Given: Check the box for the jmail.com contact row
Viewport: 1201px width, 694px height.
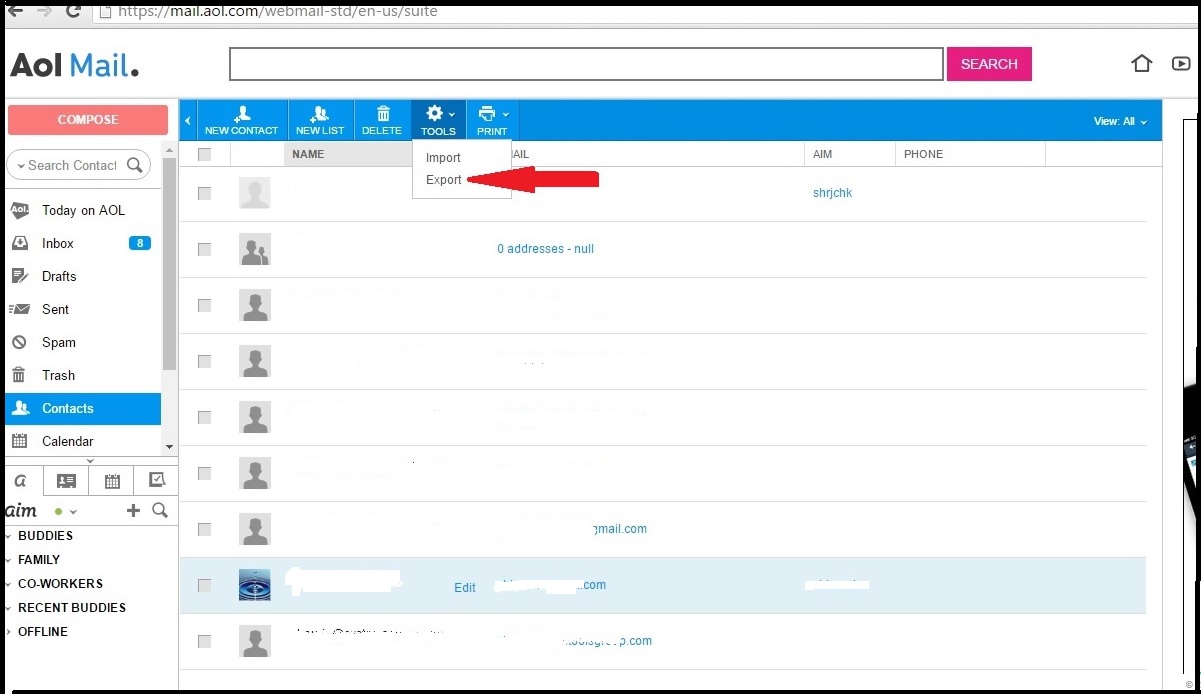Looking at the screenshot, I should coord(205,529).
